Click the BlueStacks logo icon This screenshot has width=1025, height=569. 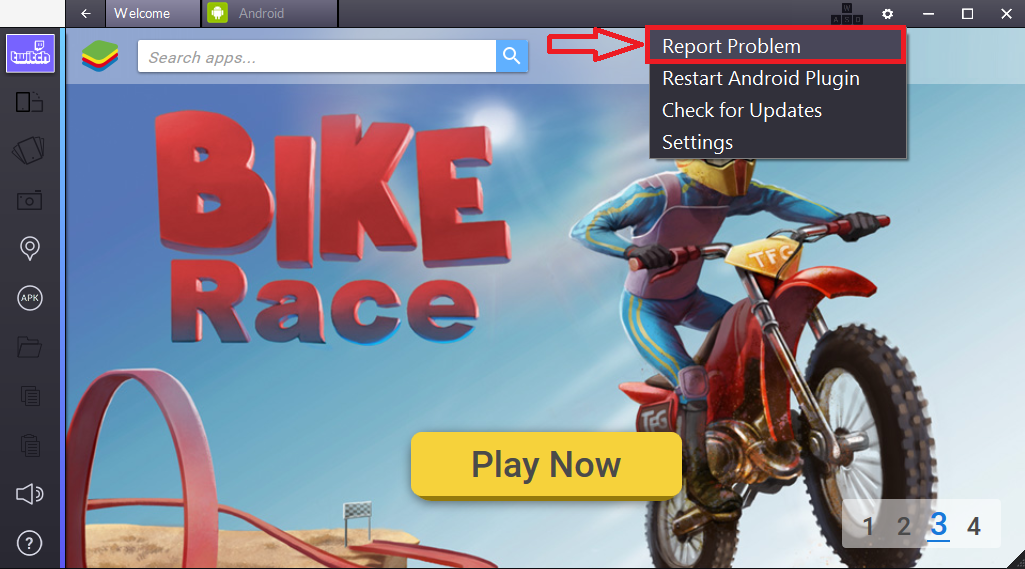pos(100,56)
